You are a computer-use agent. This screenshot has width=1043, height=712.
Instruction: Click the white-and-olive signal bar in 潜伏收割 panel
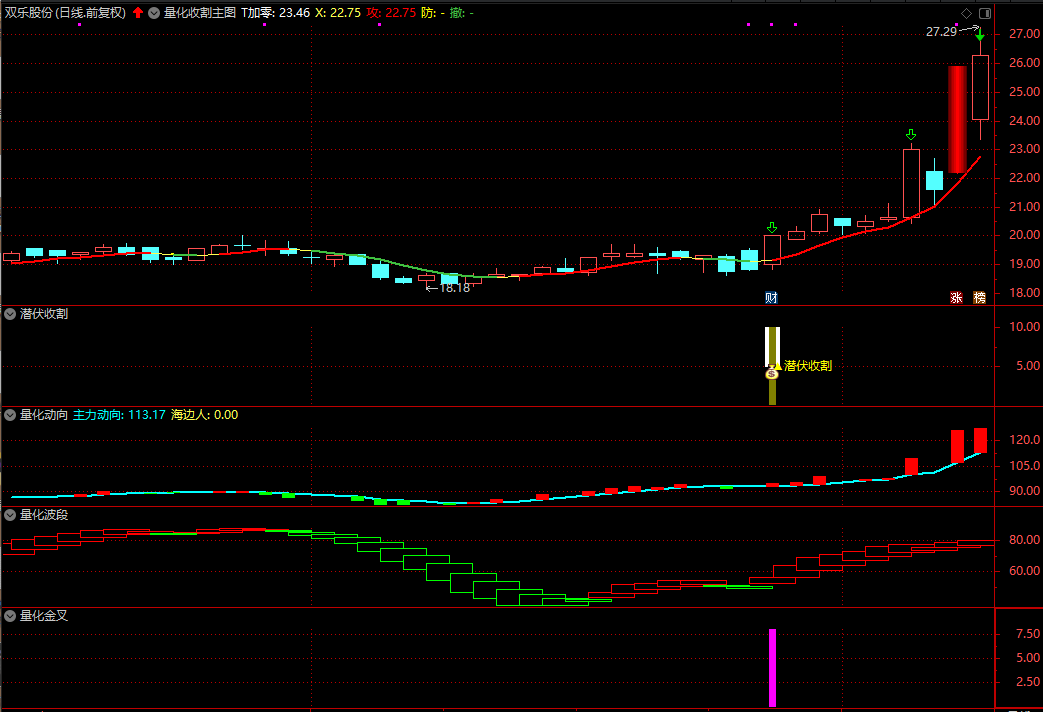coord(772,365)
